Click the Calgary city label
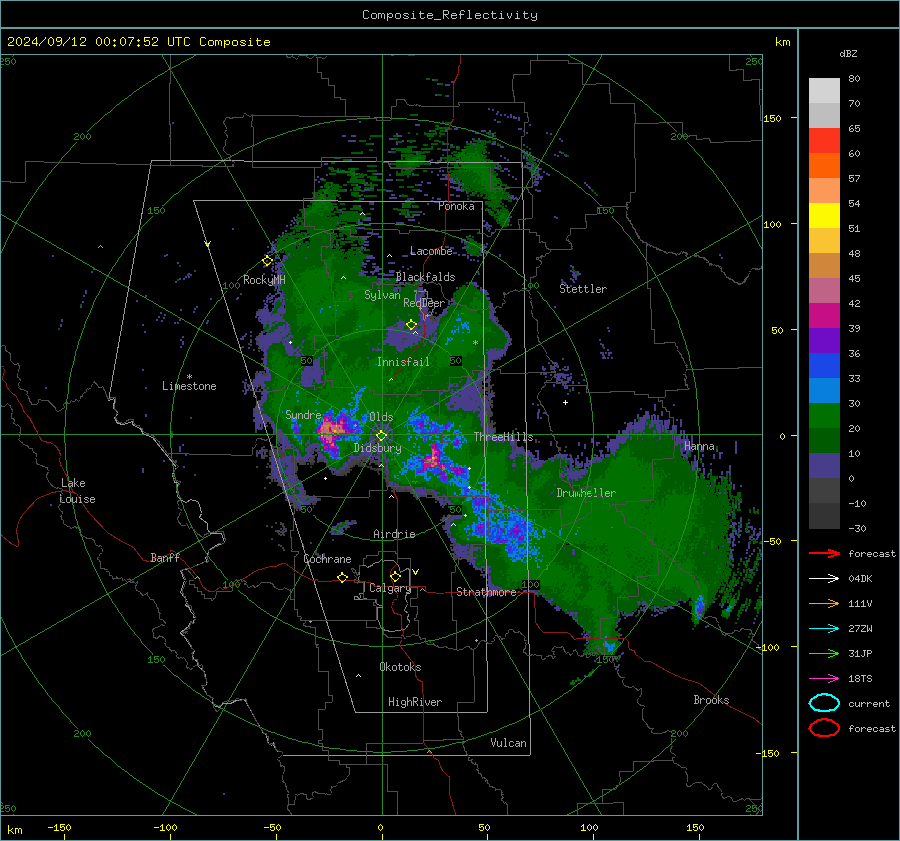 point(390,588)
